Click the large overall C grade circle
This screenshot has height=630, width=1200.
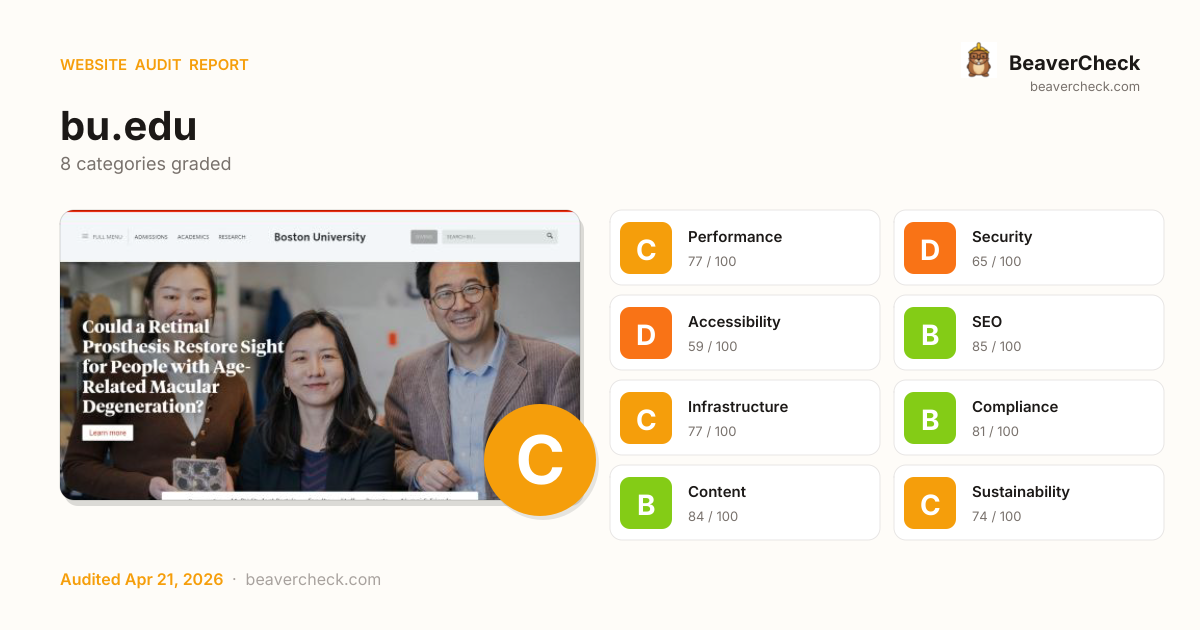[x=540, y=460]
